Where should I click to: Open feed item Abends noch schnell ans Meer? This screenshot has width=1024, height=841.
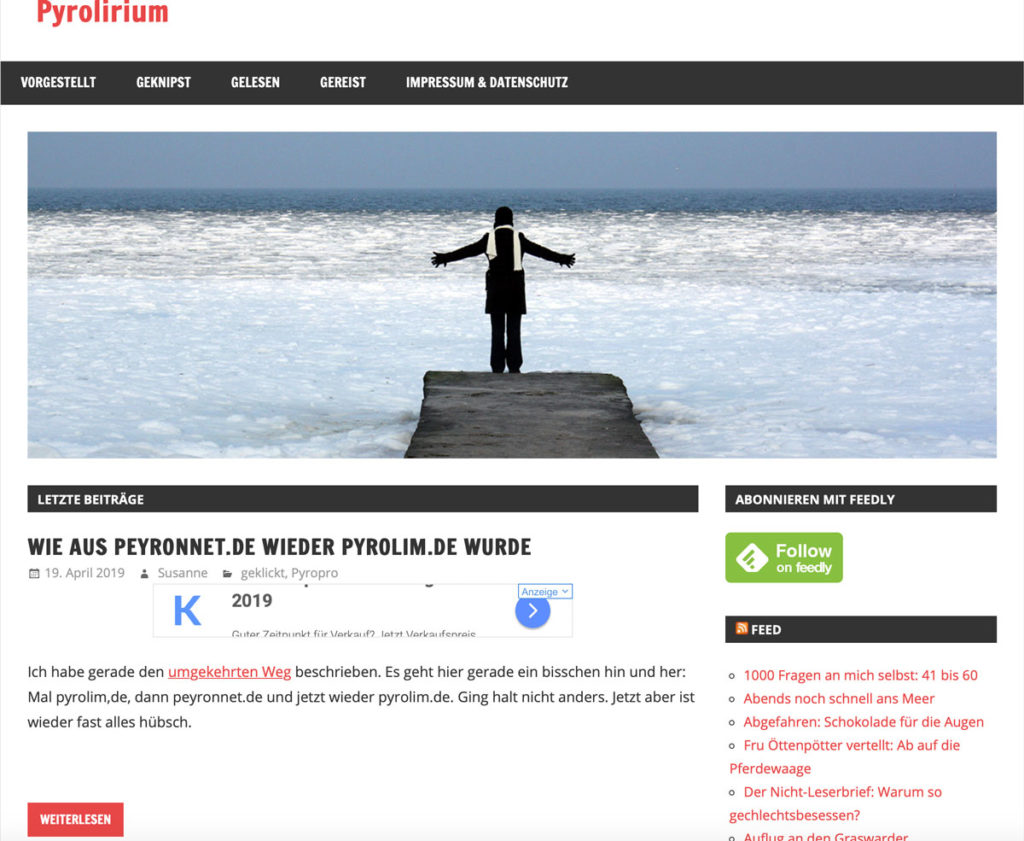(x=839, y=699)
